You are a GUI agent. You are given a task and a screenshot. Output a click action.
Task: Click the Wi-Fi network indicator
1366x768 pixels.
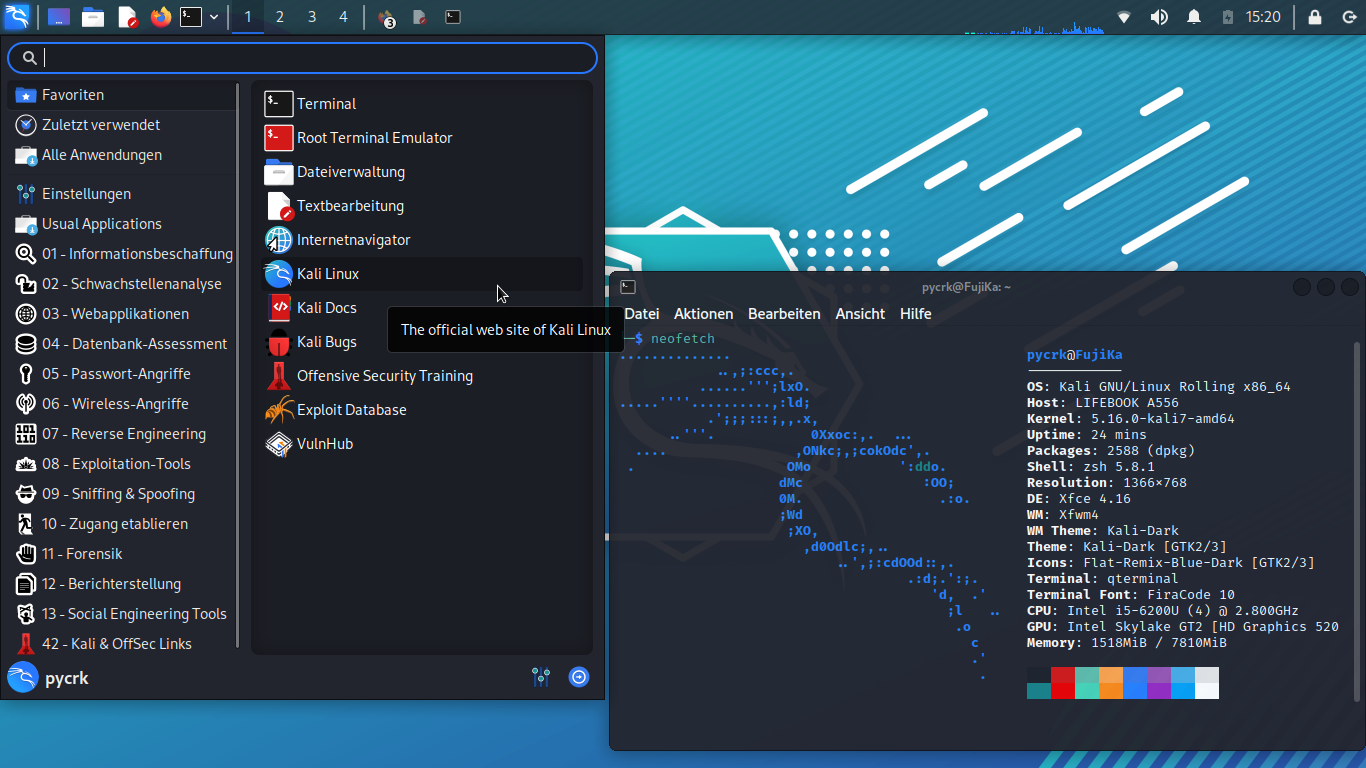(x=1124, y=17)
